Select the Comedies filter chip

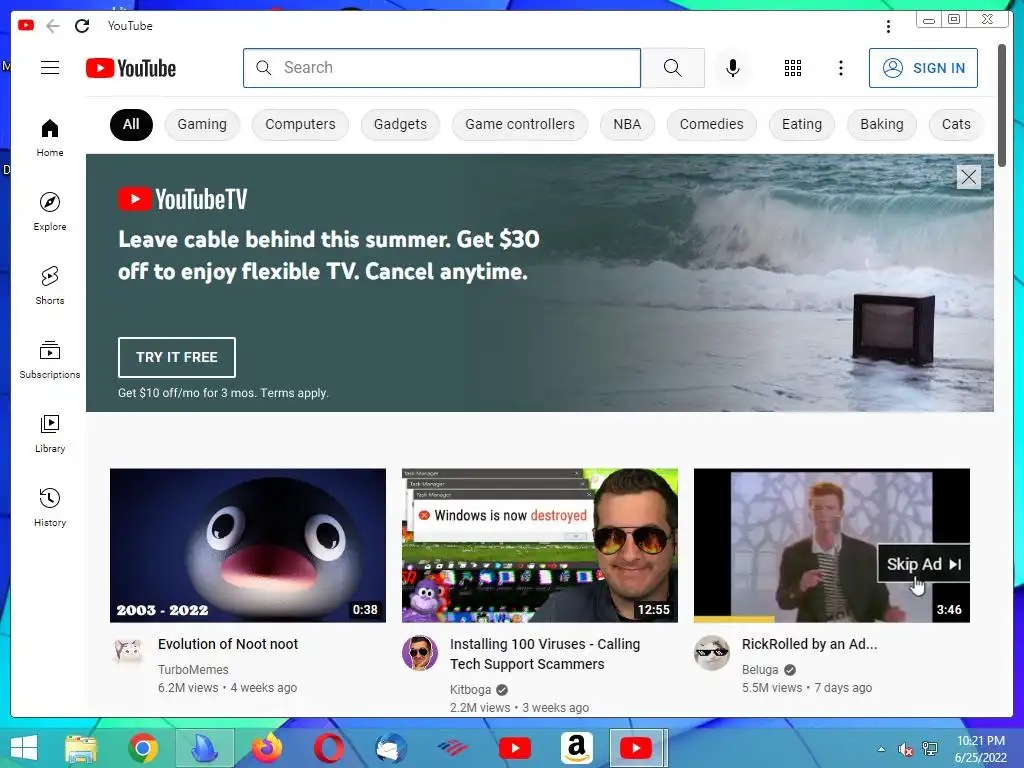(712, 125)
